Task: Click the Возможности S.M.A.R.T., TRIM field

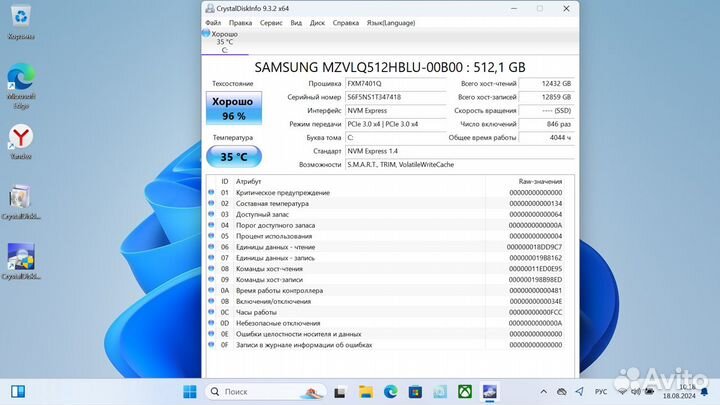Action: tap(459, 164)
